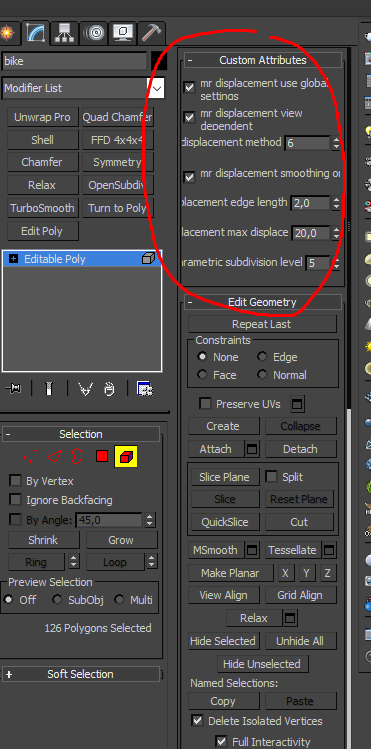This screenshot has width=371, height=749.
Task: Select Border sub-object level
Action: (76, 457)
